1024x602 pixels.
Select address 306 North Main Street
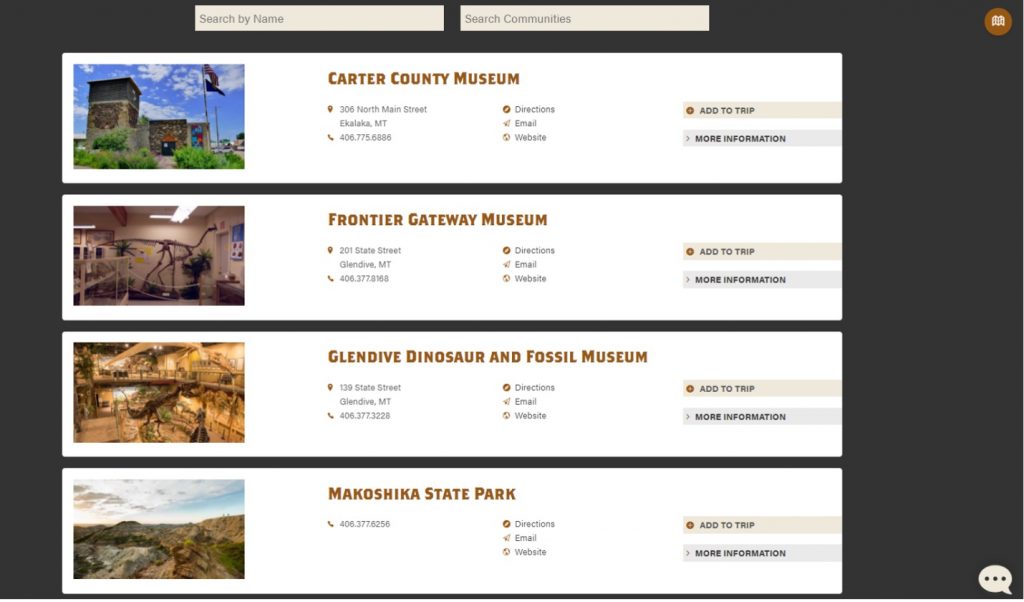pyautogui.click(x=383, y=110)
